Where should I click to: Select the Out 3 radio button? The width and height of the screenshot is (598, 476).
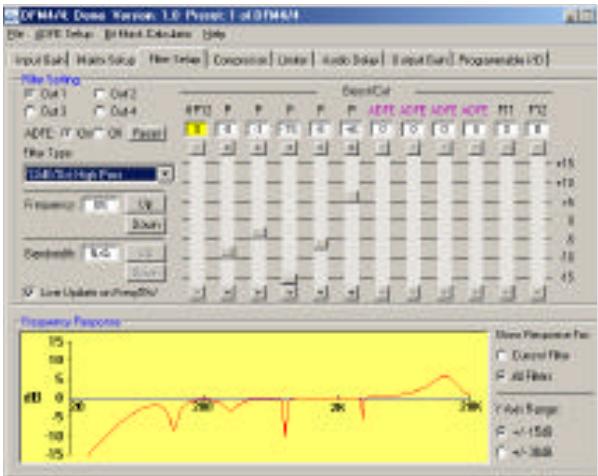click(x=29, y=111)
